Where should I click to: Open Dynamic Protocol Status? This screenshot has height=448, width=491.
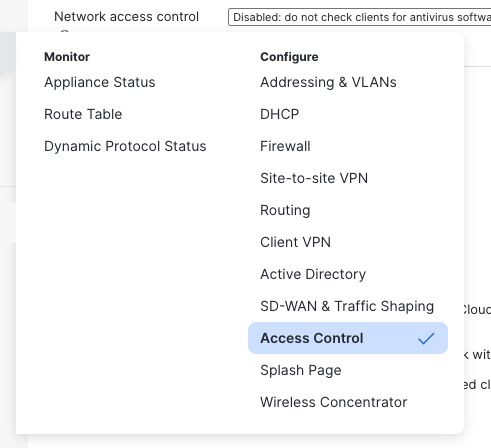tap(125, 146)
